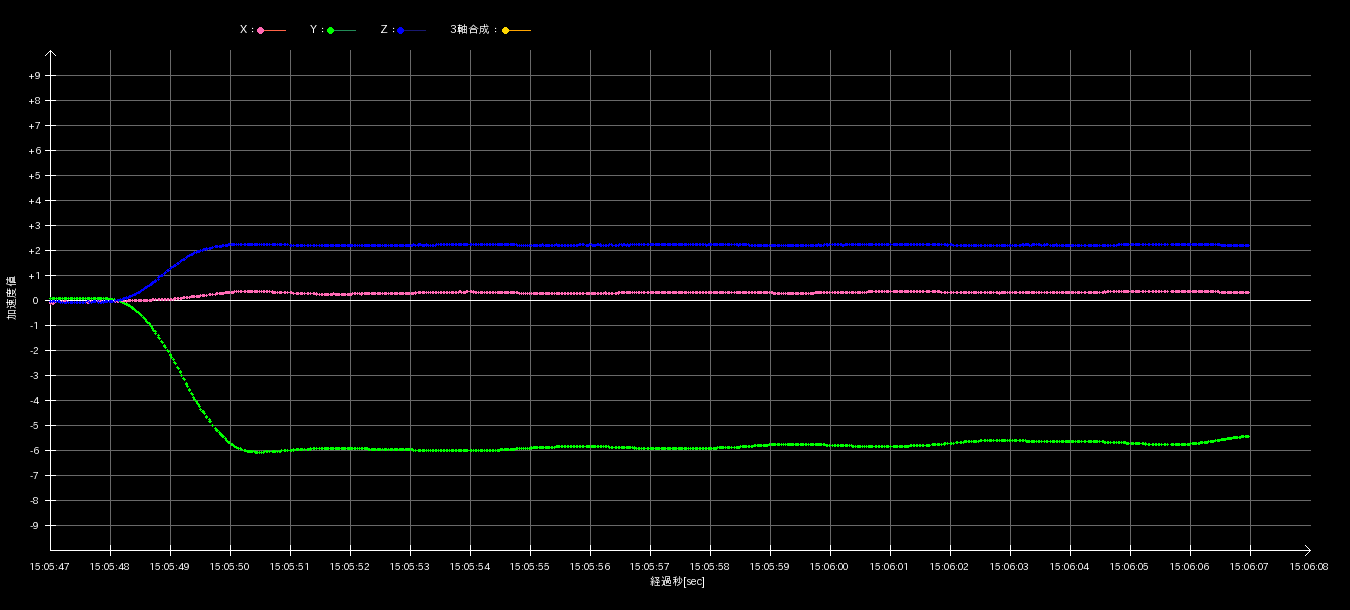Click the 15:05:55 time tick label
The height and width of the screenshot is (610, 1350).
pos(530,566)
